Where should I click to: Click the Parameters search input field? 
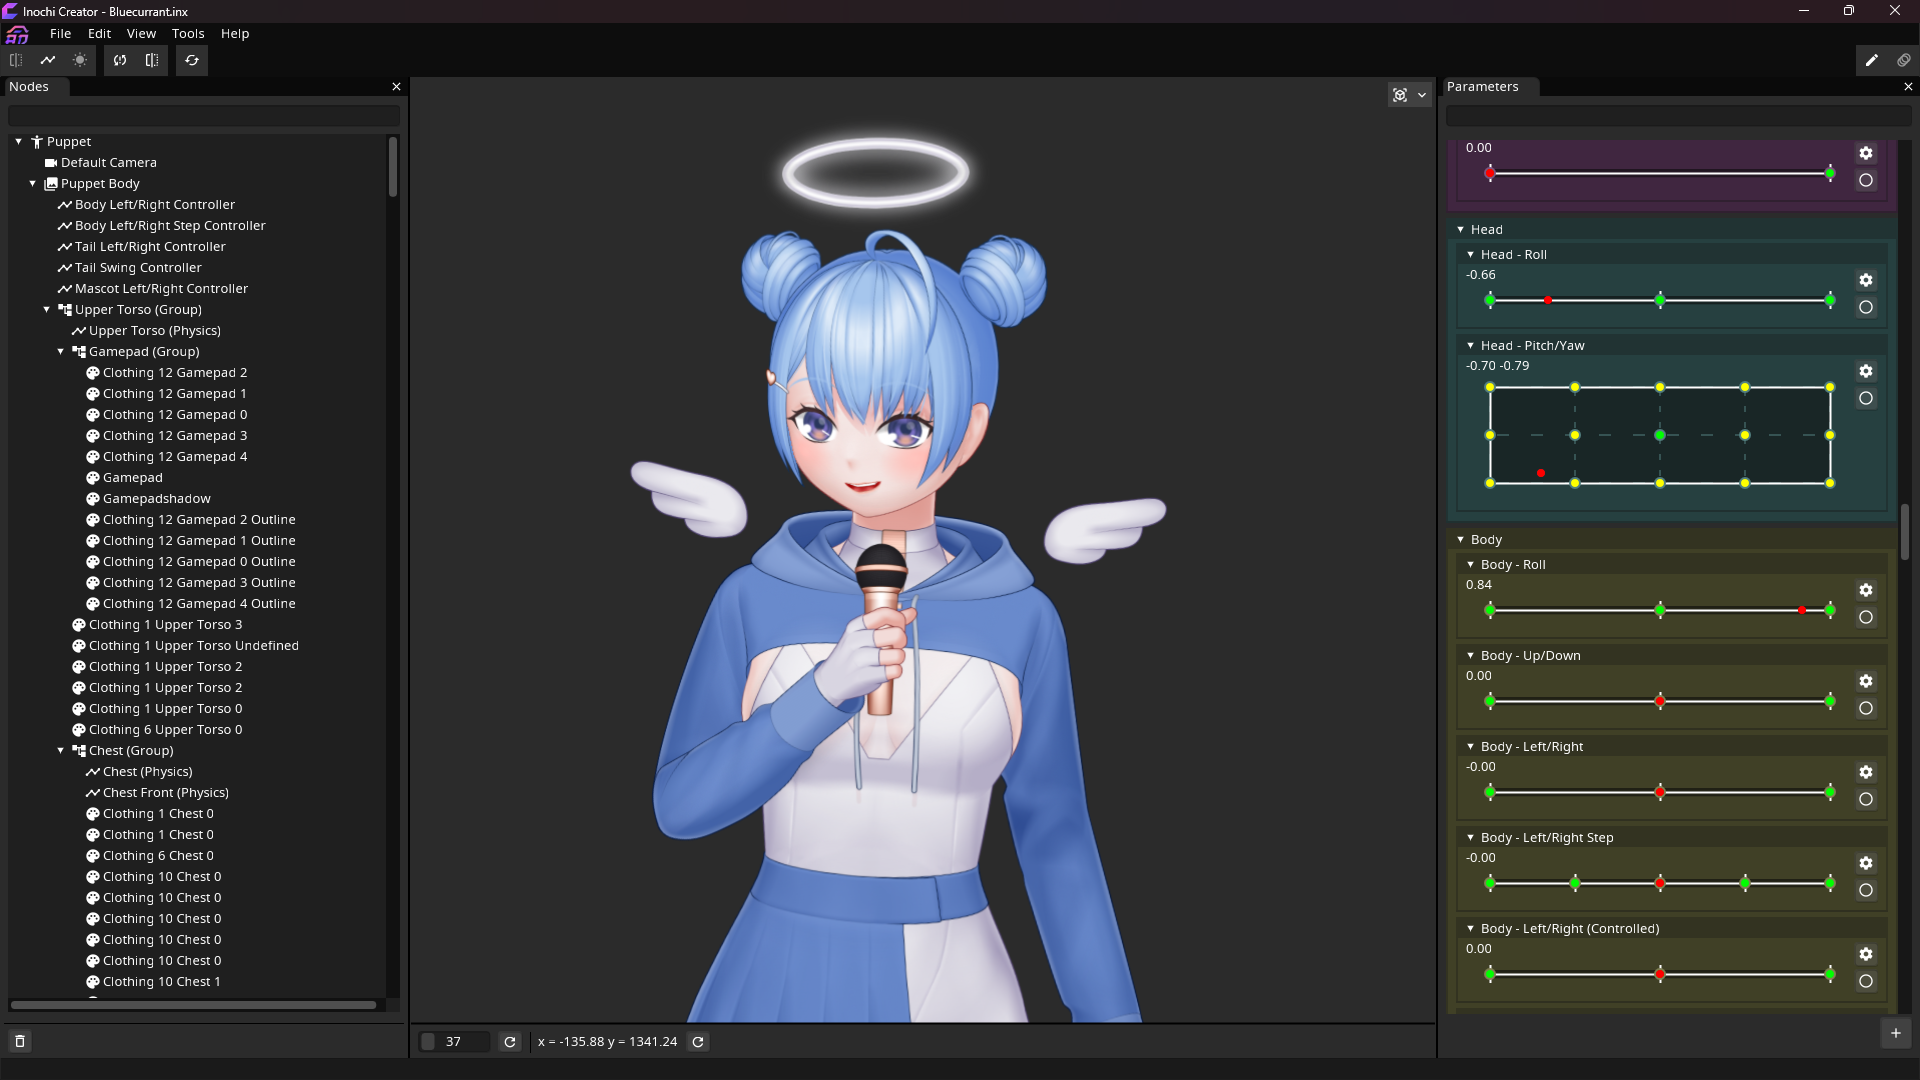pos(1679,116)
